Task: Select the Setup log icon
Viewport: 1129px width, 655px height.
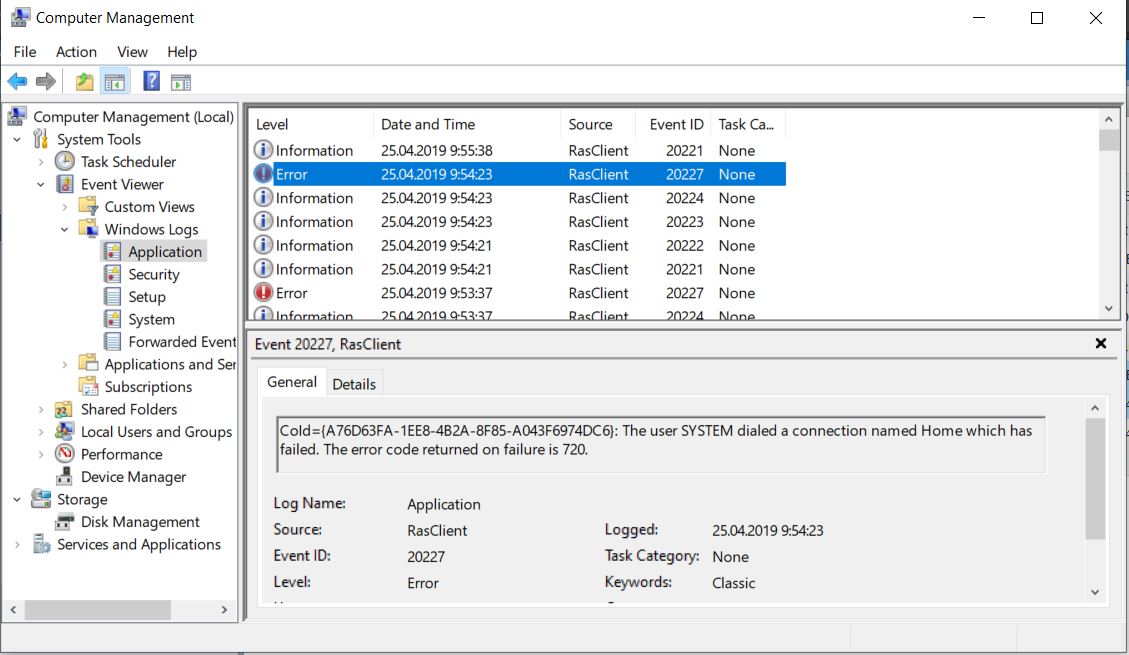Action: (x=112, y=297)
